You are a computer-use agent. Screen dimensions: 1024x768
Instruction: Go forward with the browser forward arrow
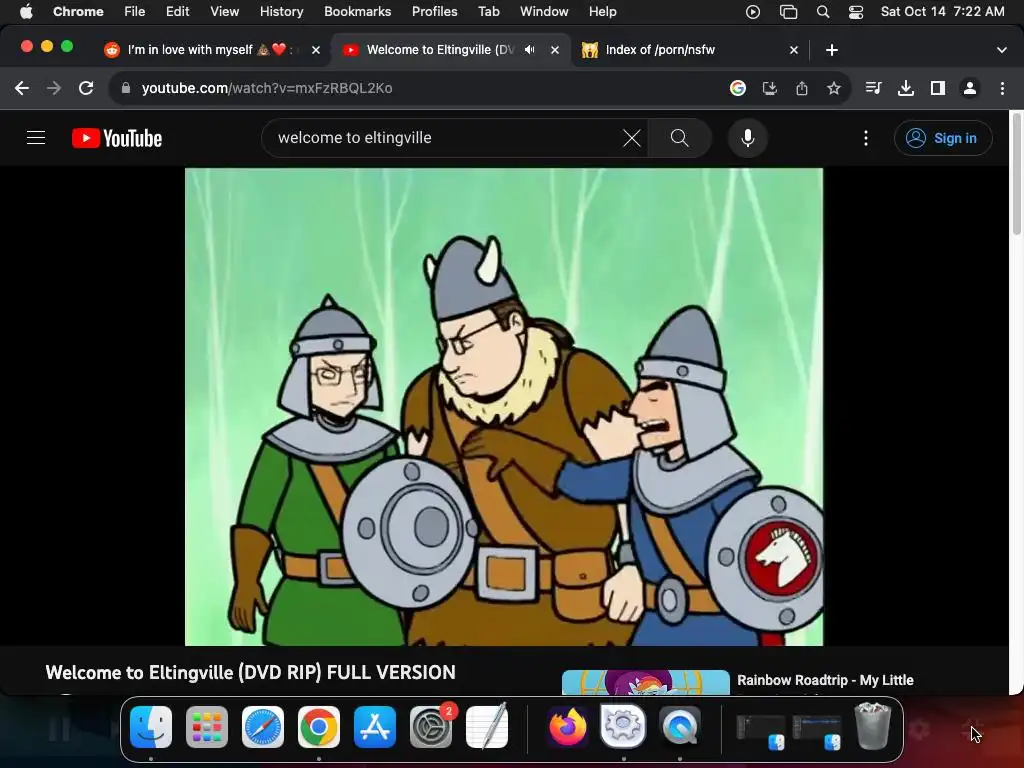(54, 88)
